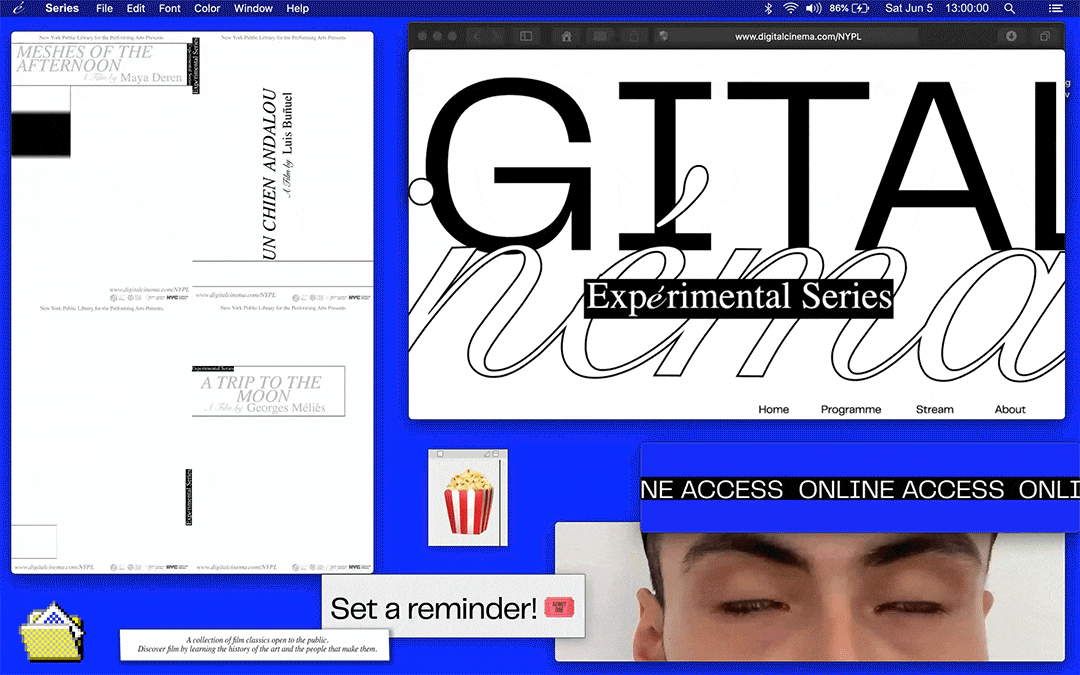Viewport: 1080px width, 675px height.
Task: Click the A Trip to the Moon title
Action: point(262,389)
